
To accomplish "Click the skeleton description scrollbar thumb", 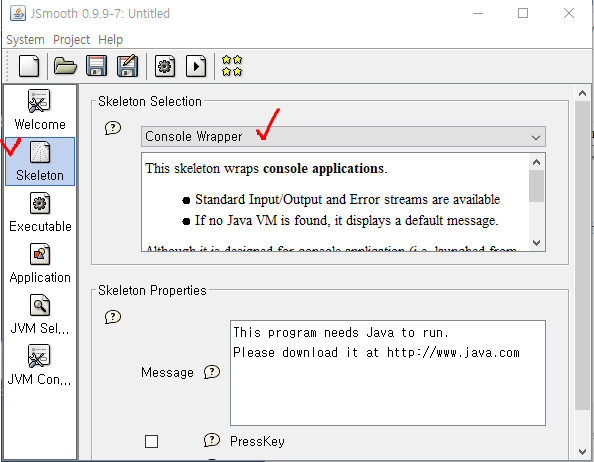I will pos(536,186).
